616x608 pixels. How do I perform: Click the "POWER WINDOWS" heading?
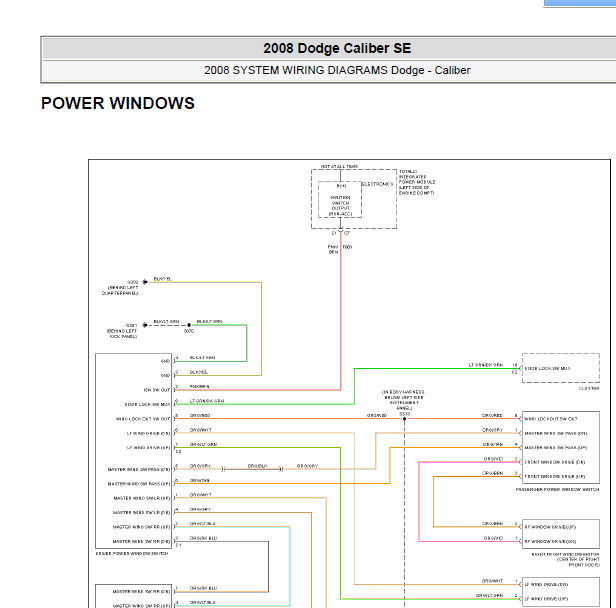pos(118,103)
